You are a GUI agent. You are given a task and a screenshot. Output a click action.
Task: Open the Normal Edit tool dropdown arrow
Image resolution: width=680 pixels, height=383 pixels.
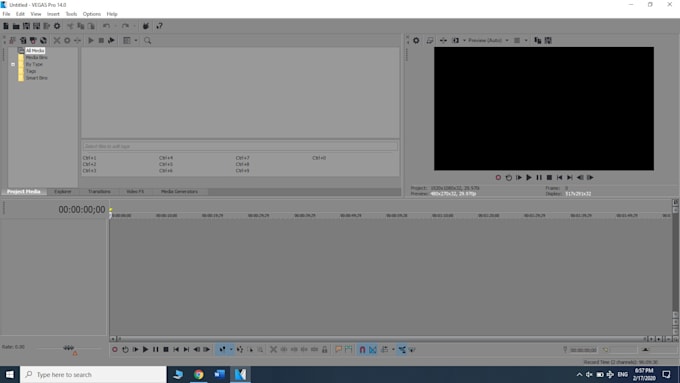point(231,350)
